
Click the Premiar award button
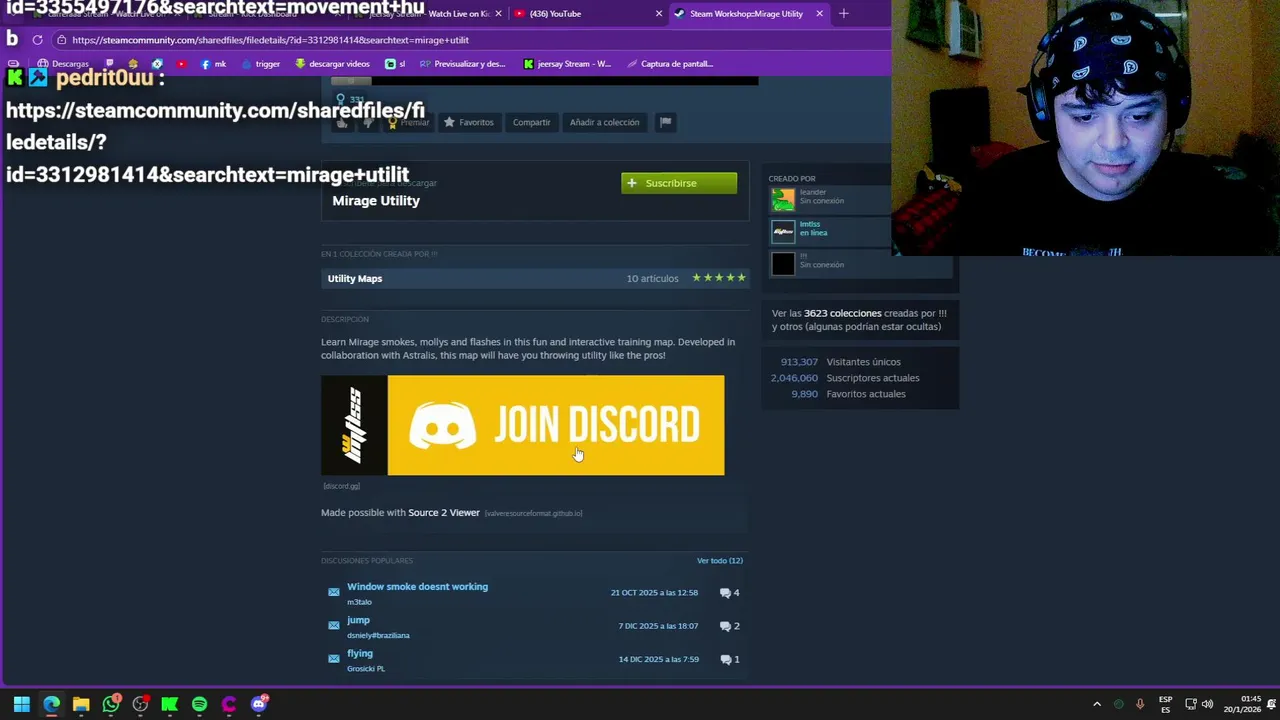coord(409,122)
